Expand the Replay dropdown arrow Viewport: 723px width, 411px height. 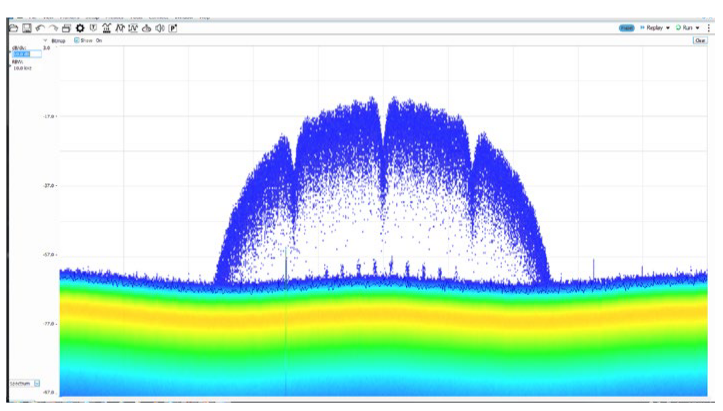667,28
